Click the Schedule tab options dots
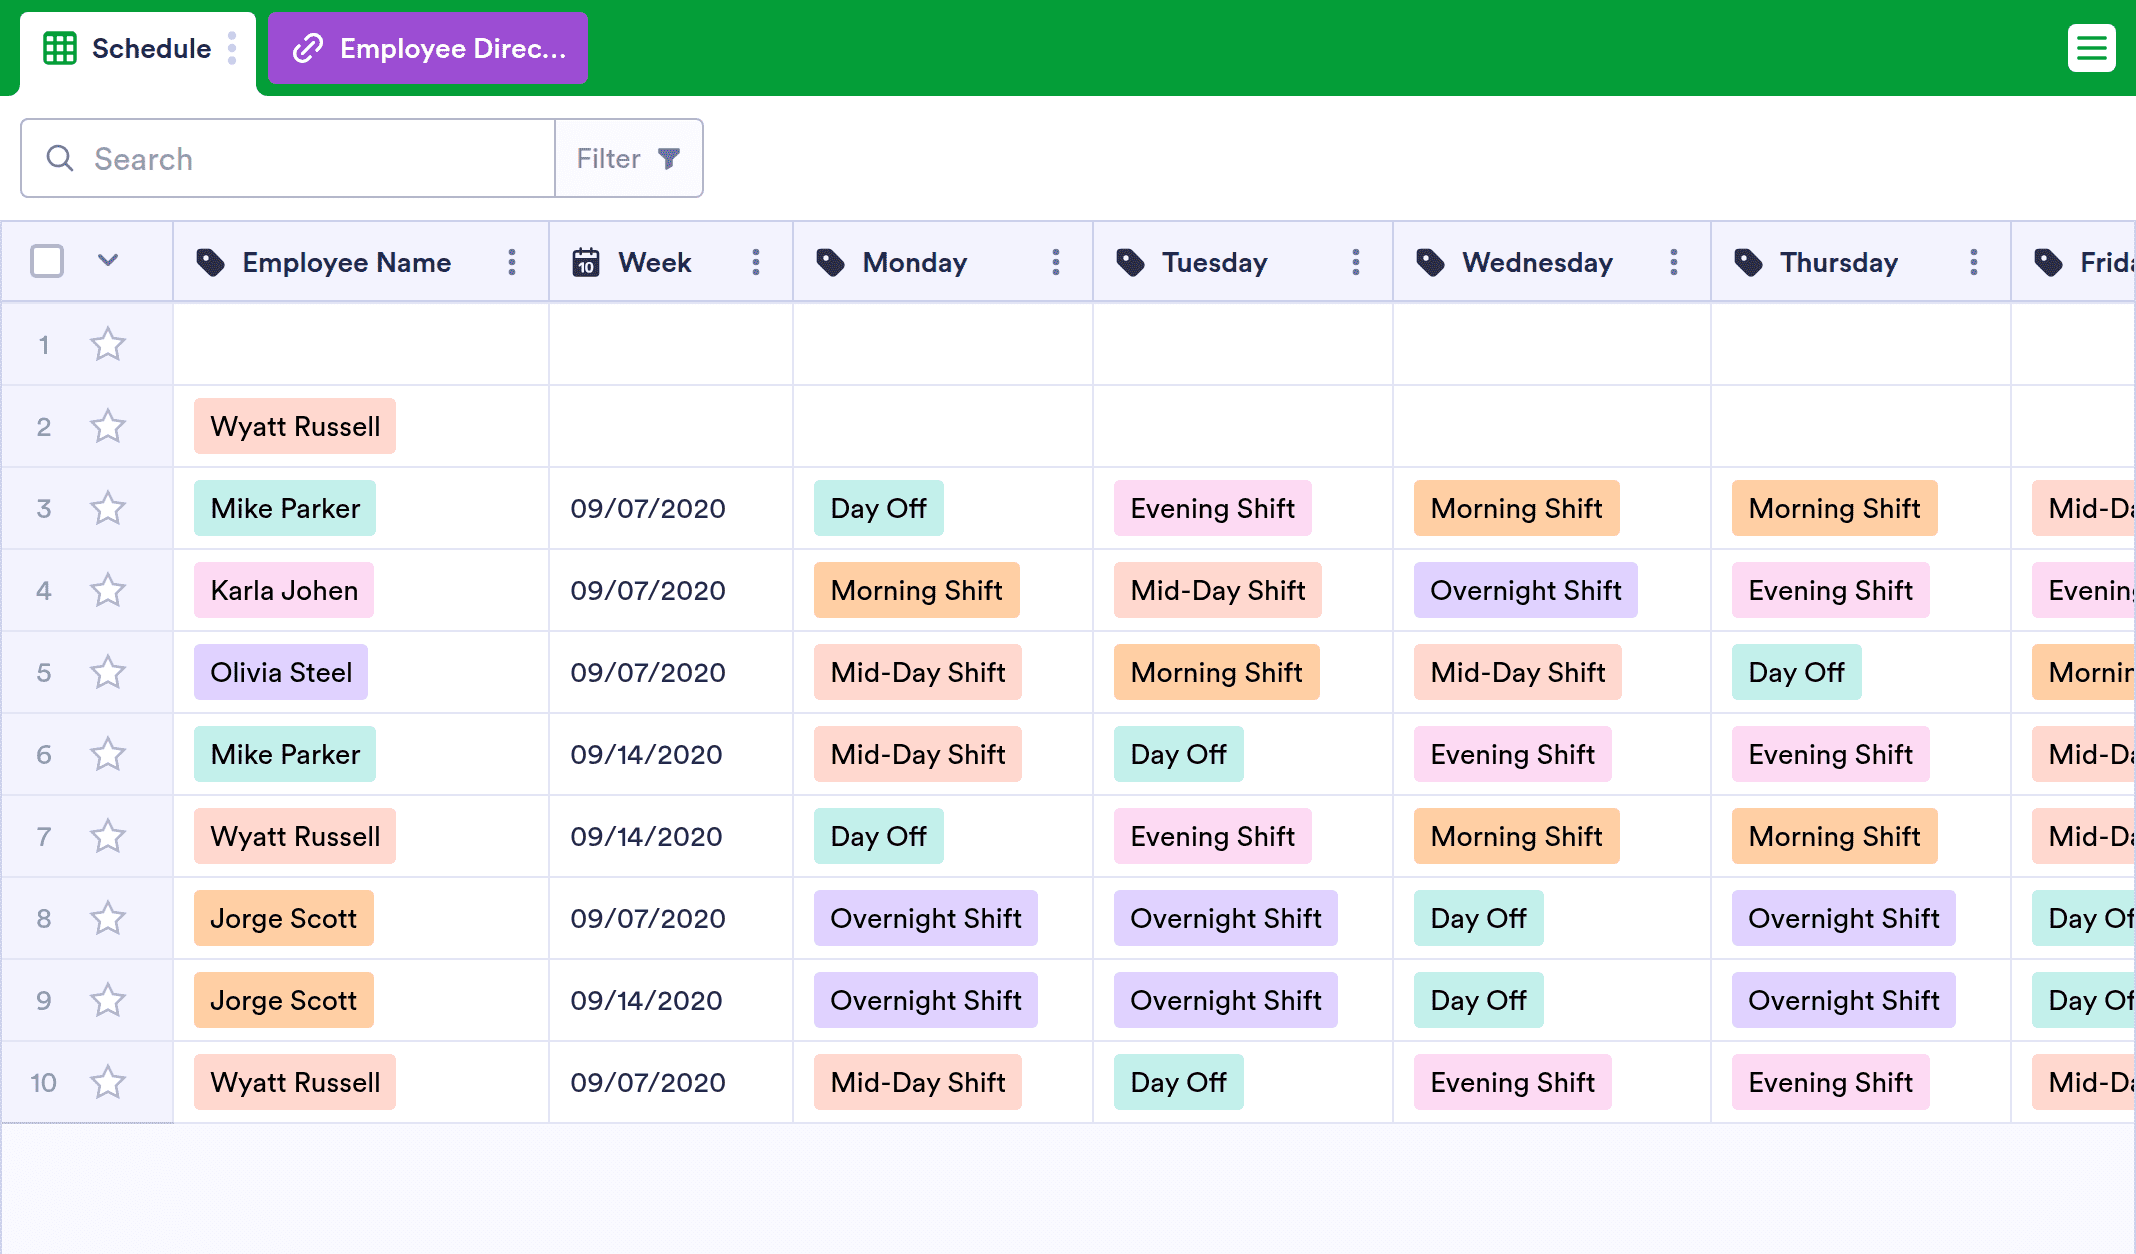Viewport: 2136px width, 1254px height. (232, 48)
